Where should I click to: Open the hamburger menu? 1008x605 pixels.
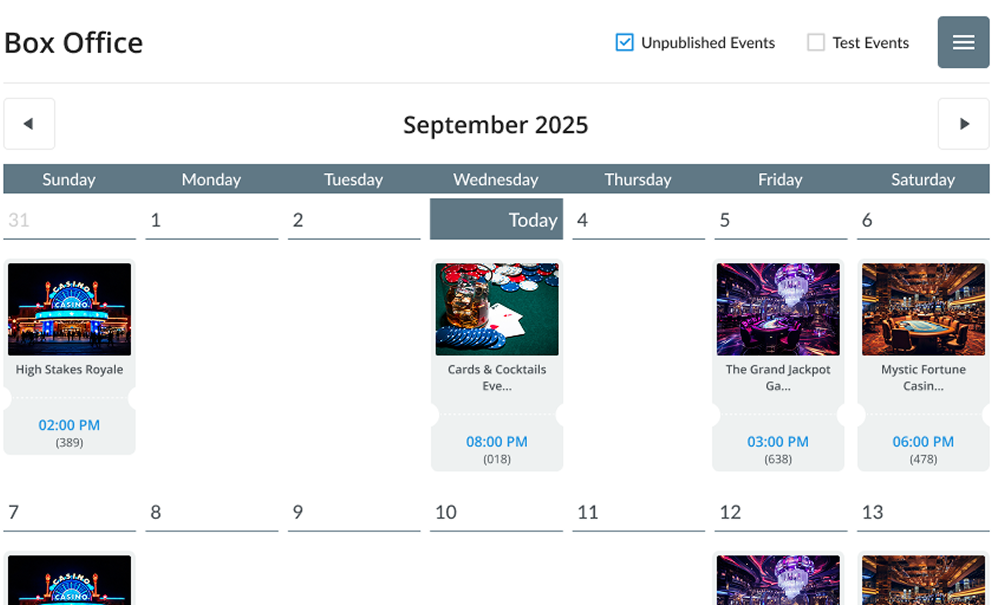[962, 42]
